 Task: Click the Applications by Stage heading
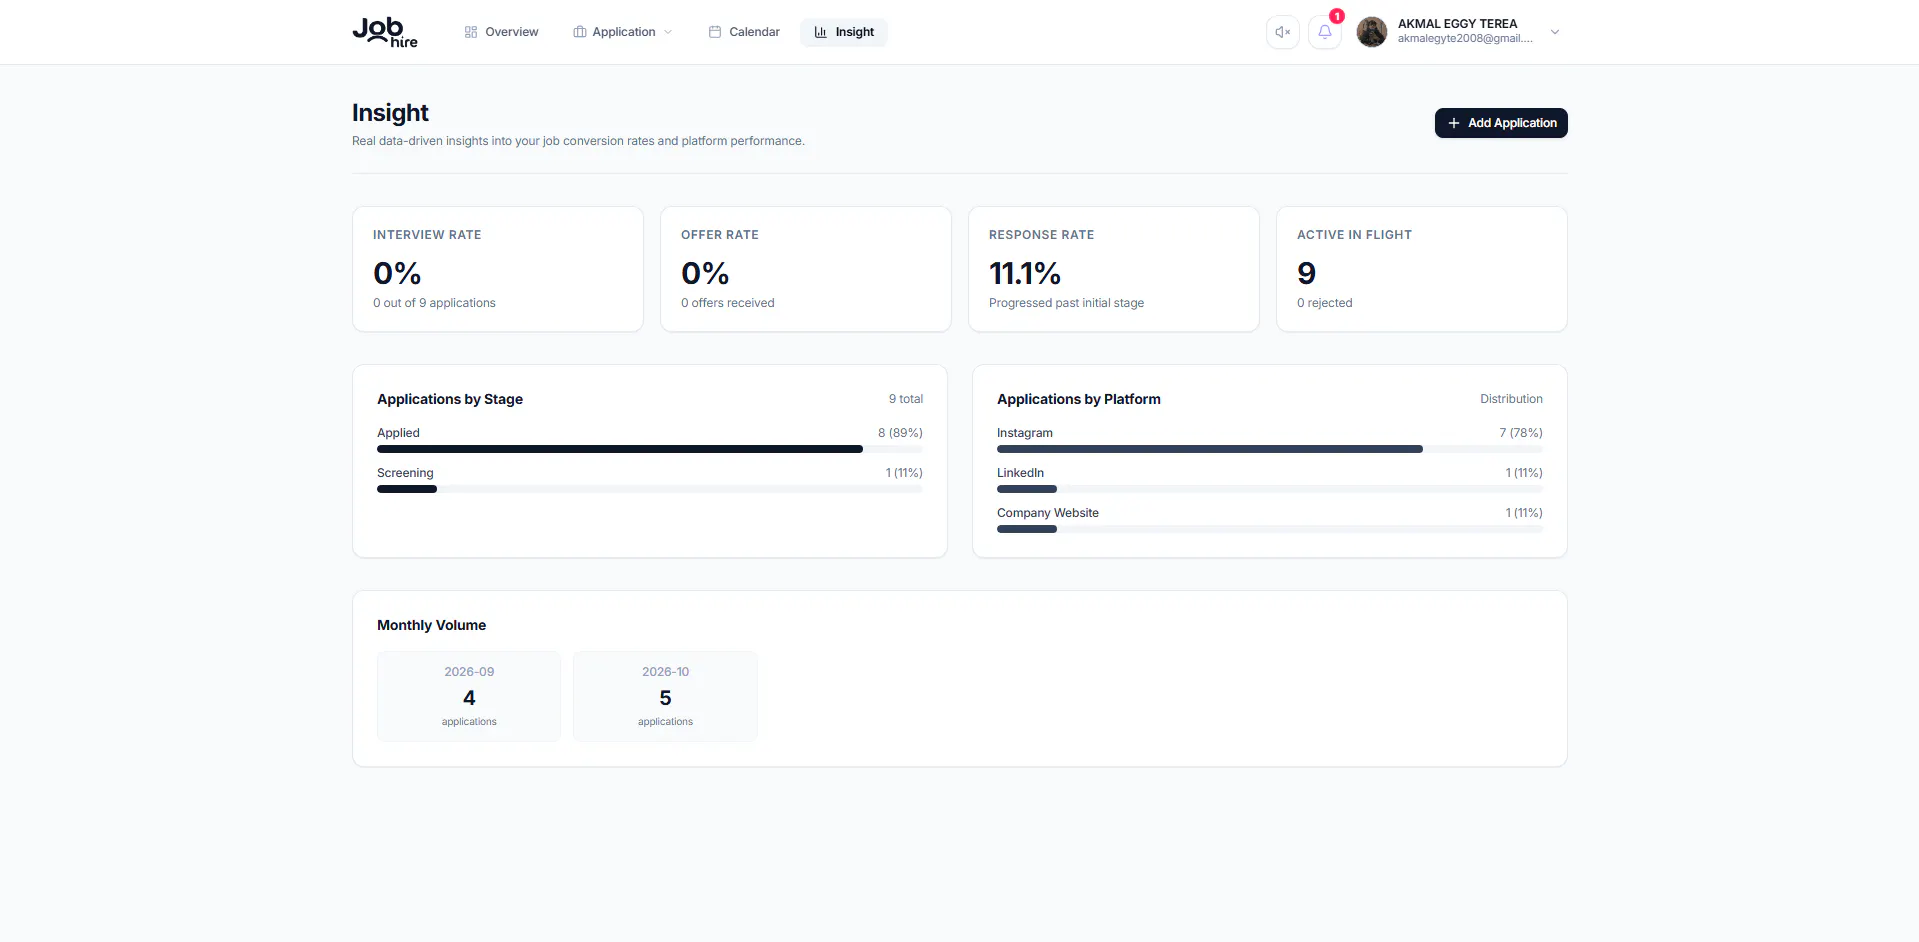pos(450,399)
